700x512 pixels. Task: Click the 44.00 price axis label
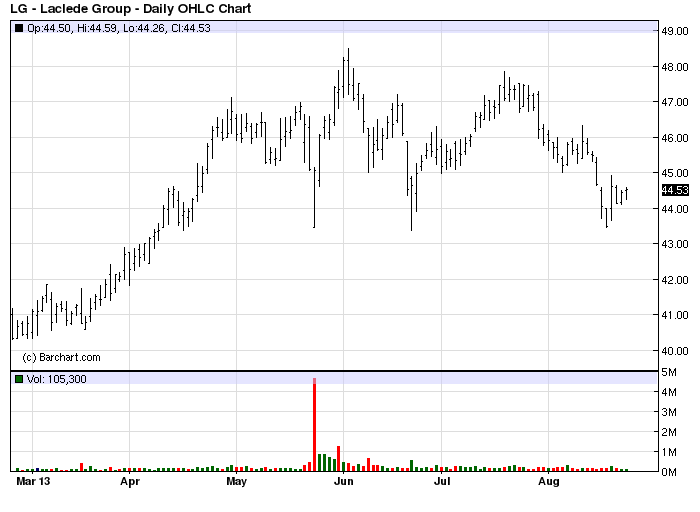675,209
